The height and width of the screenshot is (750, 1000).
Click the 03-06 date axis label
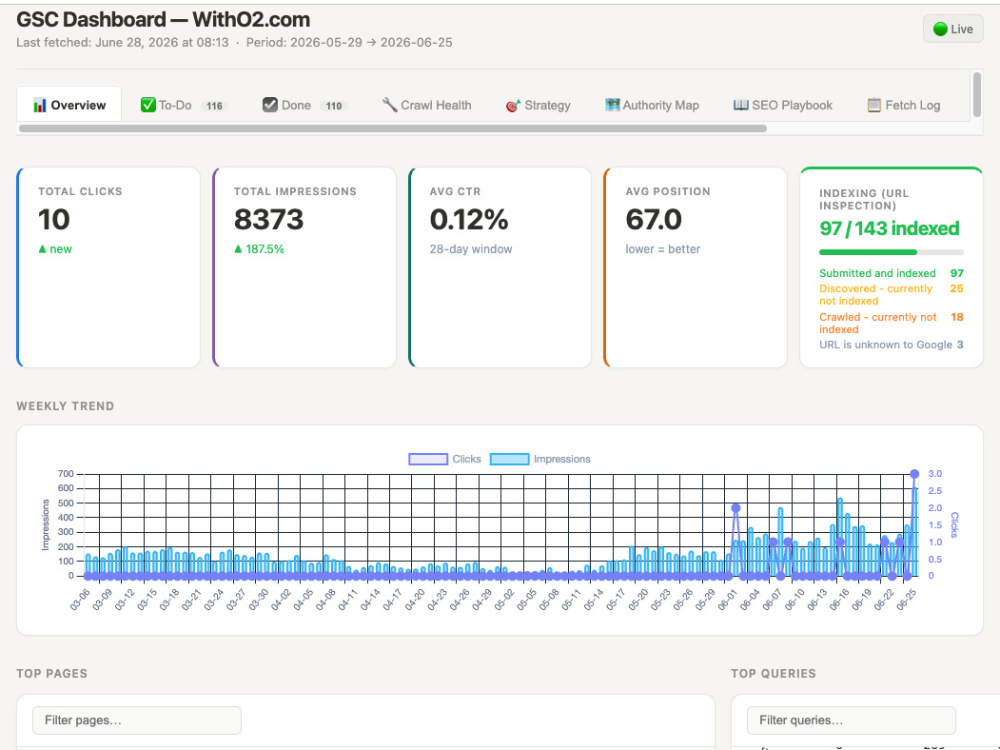pyautogui.click(x=80, y=599)
